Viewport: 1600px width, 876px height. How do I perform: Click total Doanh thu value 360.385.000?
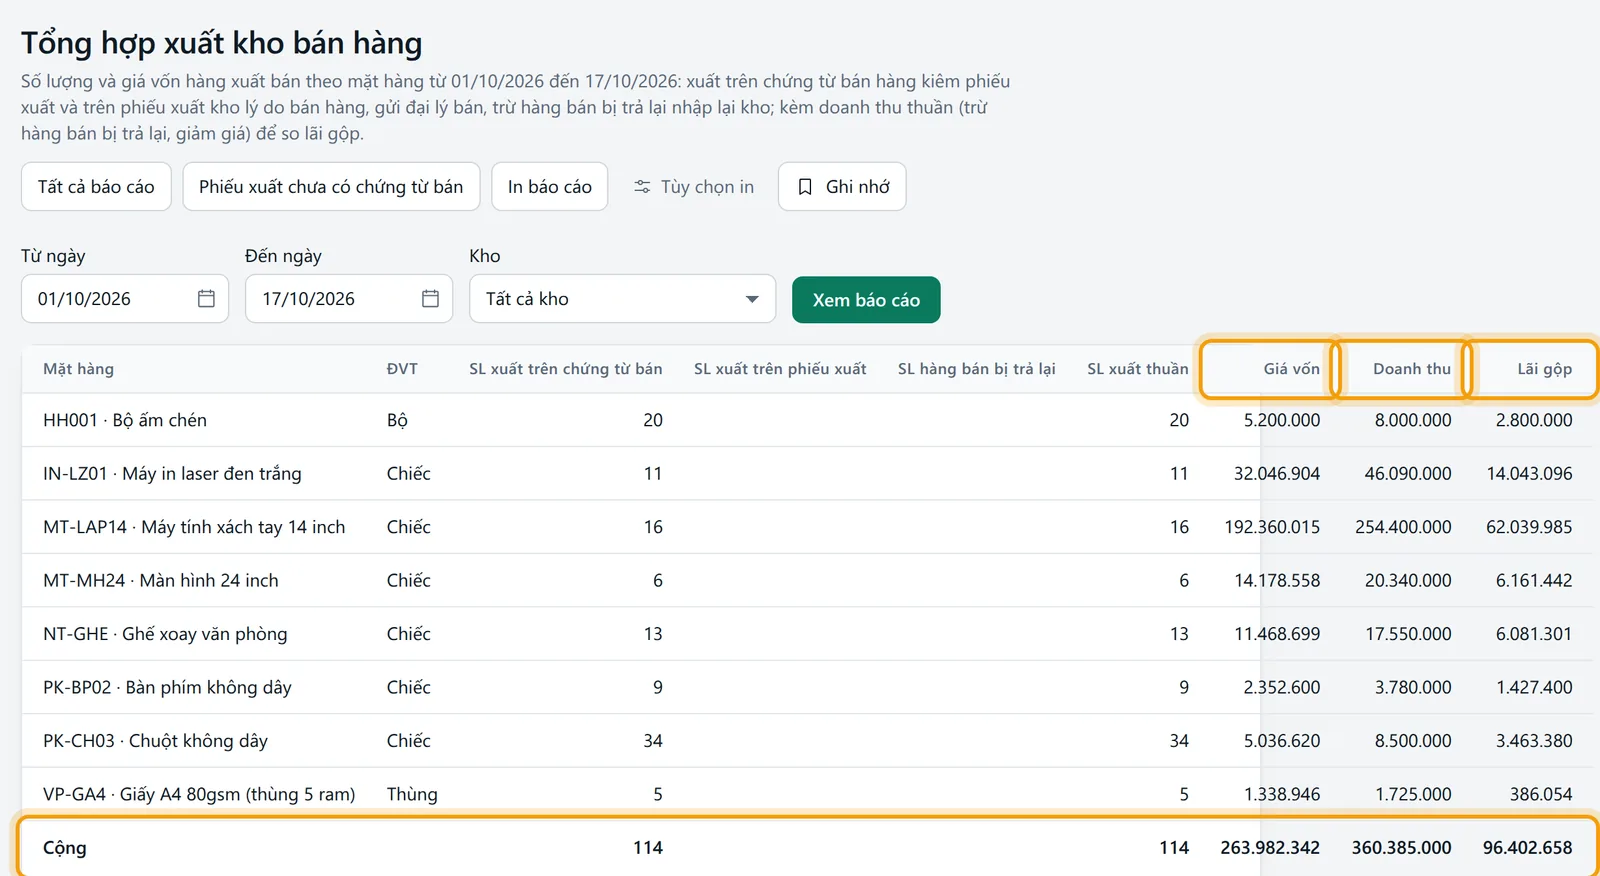click(x=1401, y=848)
